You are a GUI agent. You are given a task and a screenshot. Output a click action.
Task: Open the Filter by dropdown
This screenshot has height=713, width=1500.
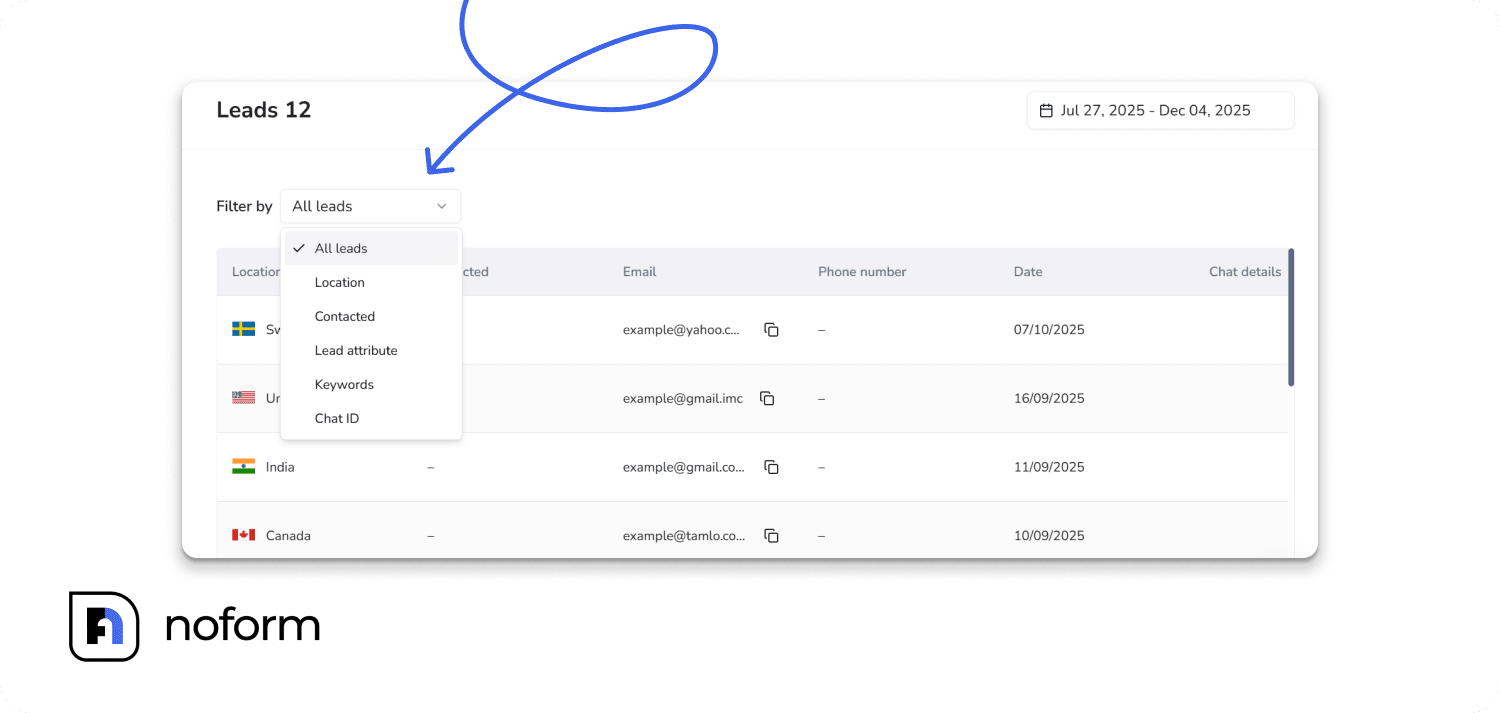tap(370, 206)
